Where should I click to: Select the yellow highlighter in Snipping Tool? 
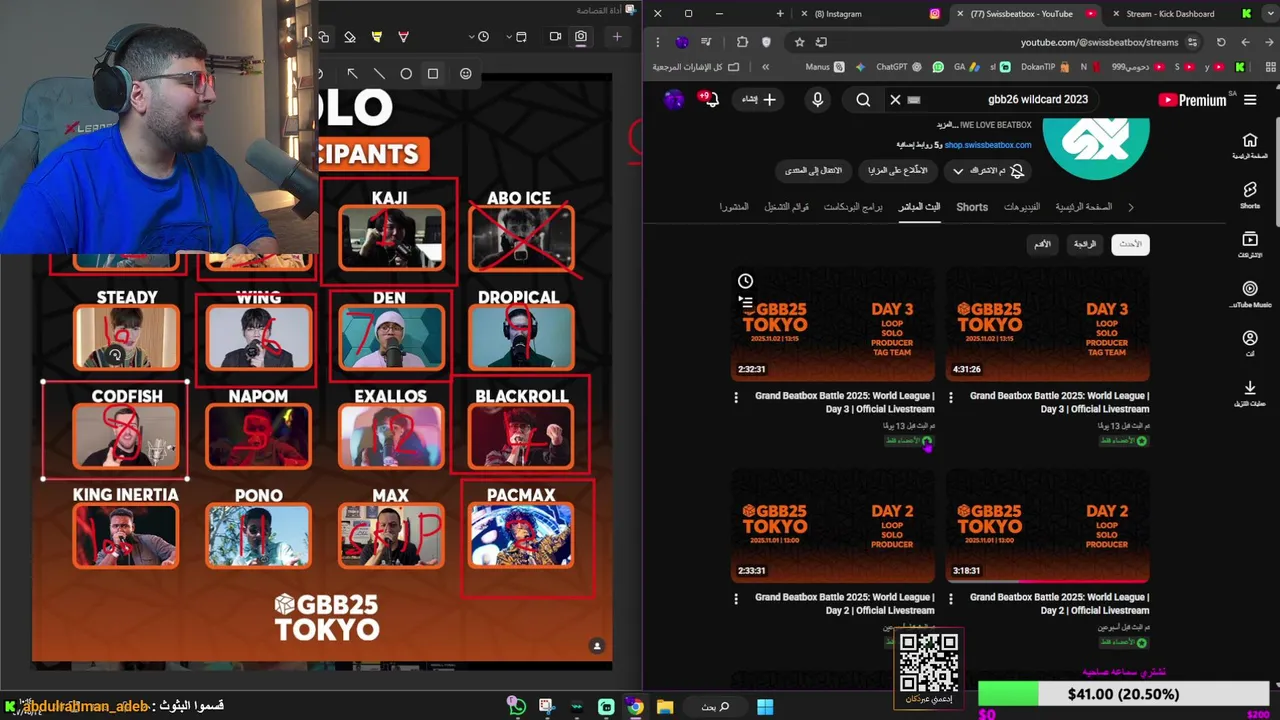click(x=376, y=37)
